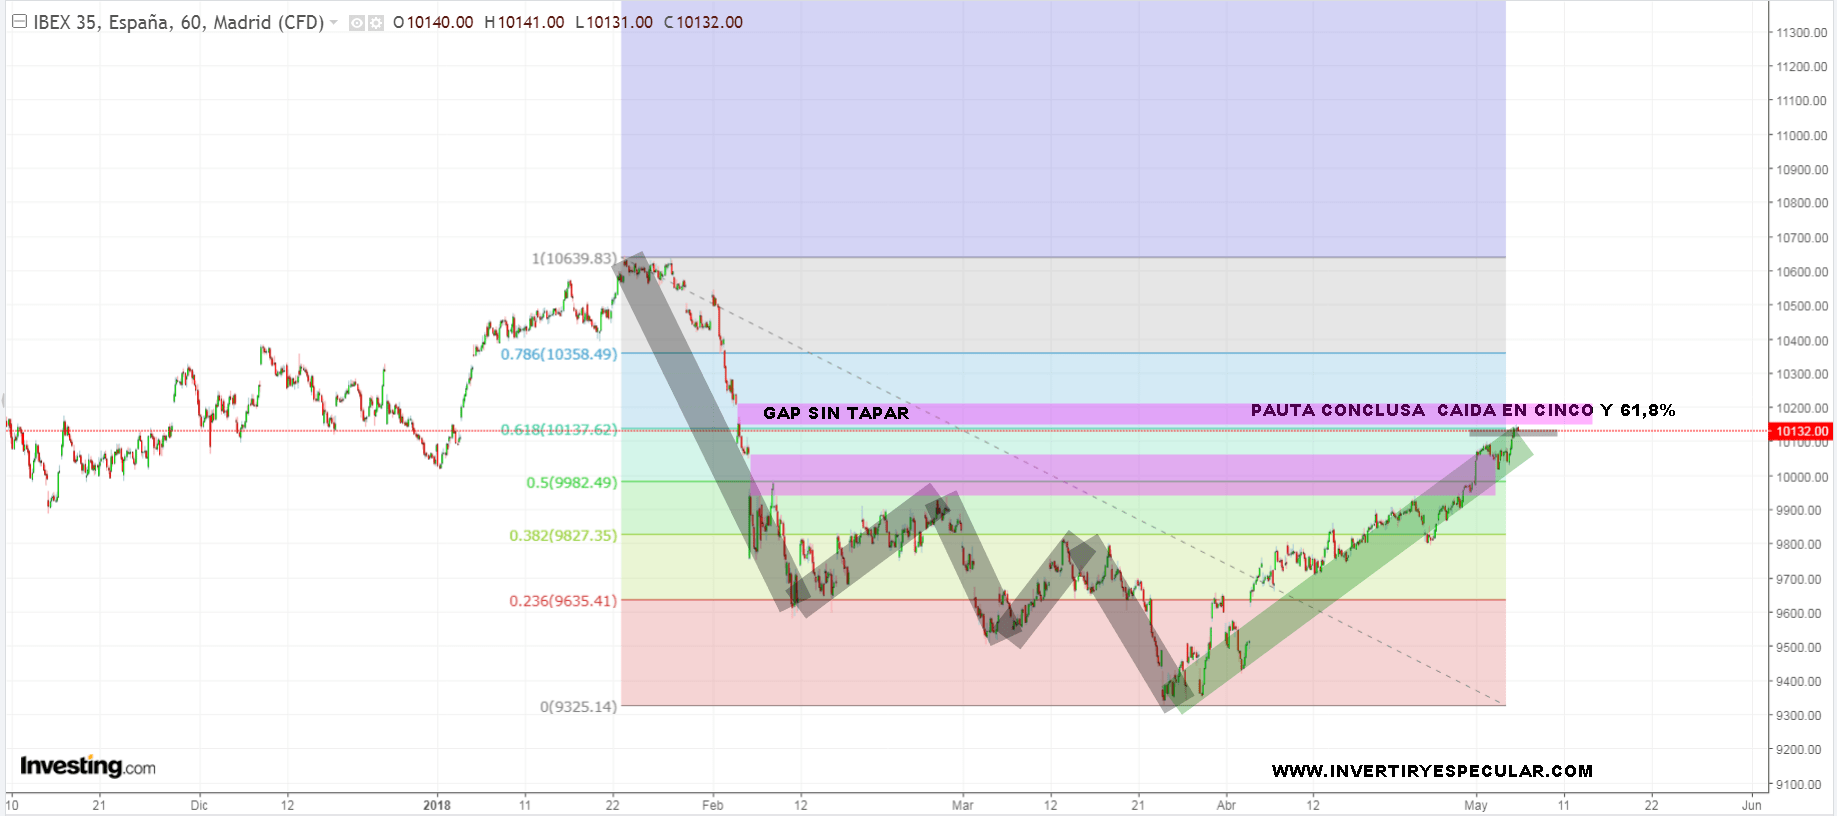The width and height of the screenshot is (1837, 816).
Task: Select the 'GAP SIN TAPAR' text annotation
Action: click(836, 413)
